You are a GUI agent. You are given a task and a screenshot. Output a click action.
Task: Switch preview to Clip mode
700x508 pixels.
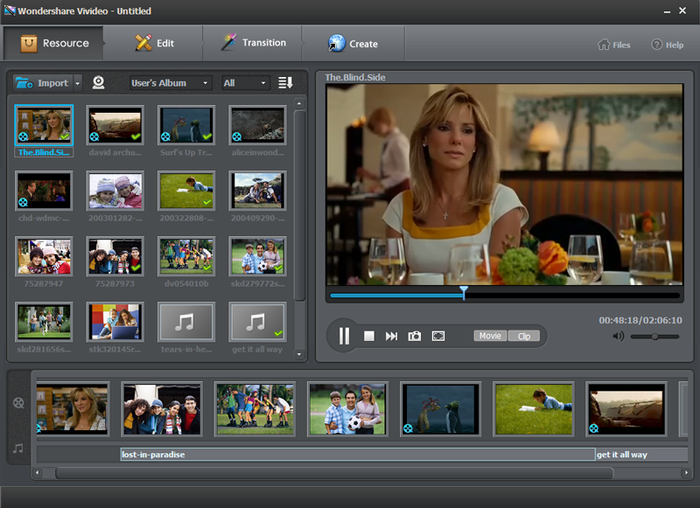pyautogui.click(x=524, y=336)
